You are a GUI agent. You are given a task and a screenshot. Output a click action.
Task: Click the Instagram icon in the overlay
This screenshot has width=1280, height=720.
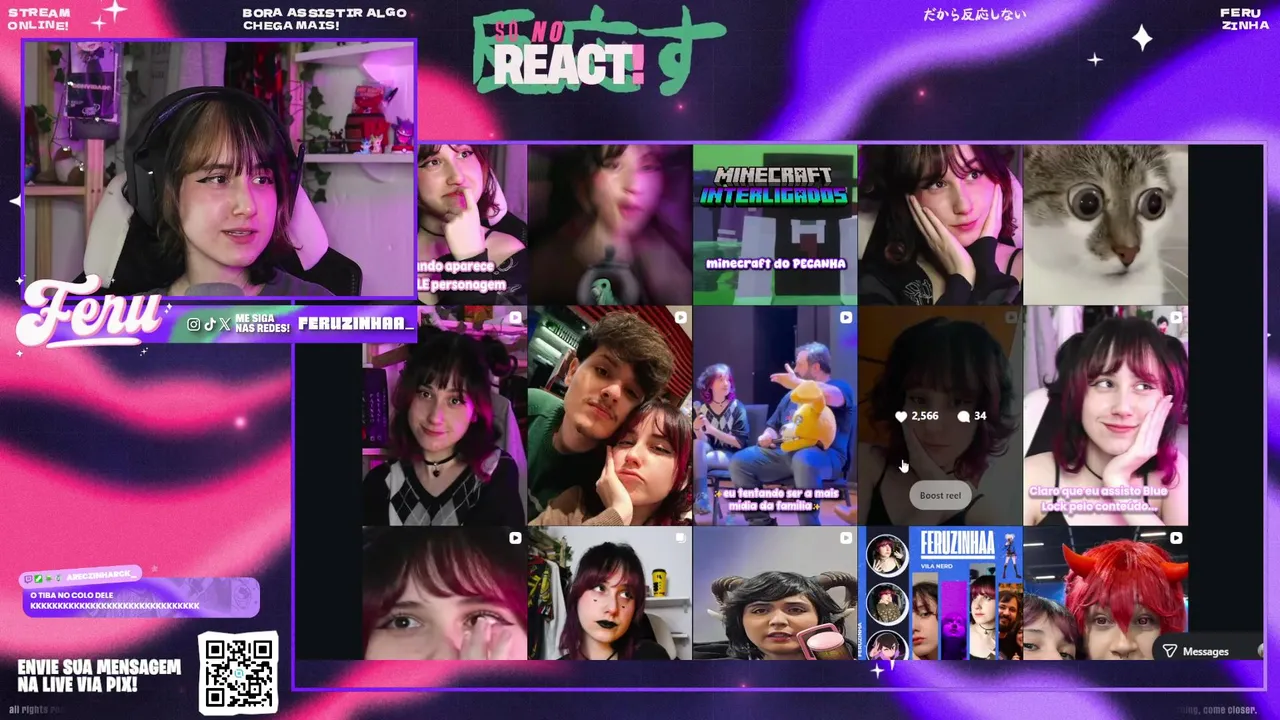tap(194, 324)
